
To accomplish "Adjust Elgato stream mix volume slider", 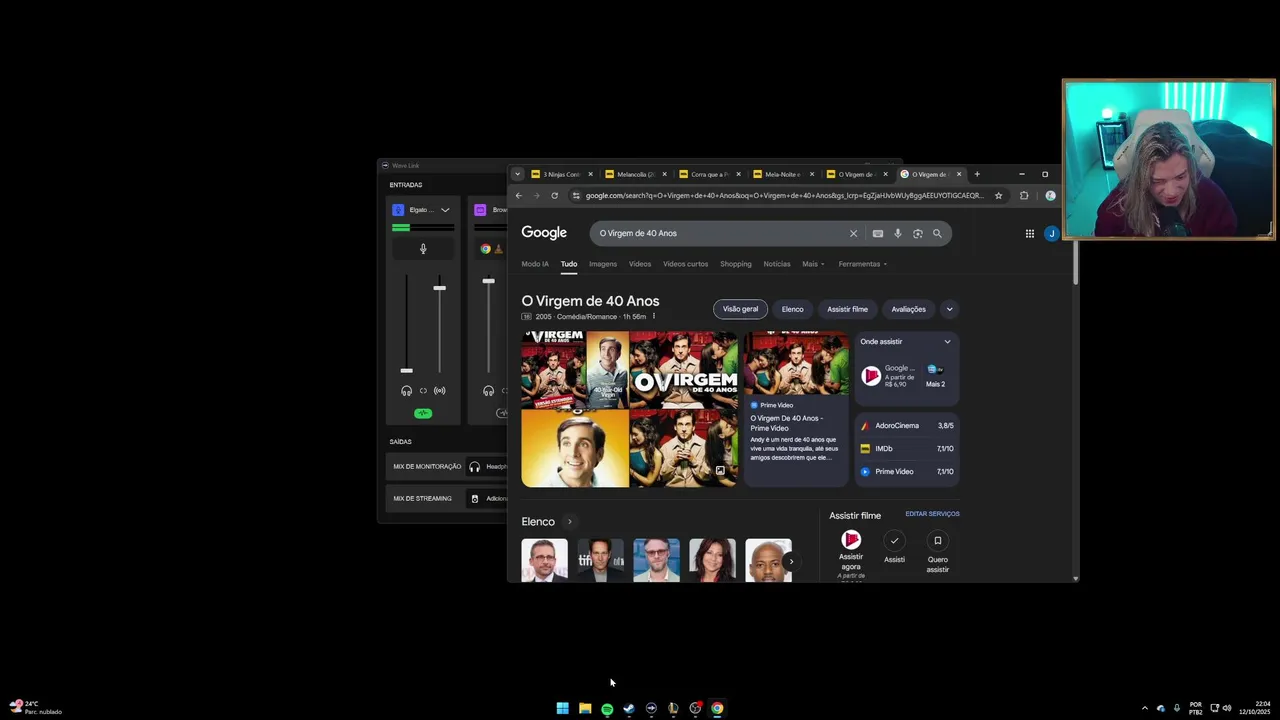I will point(439,288).
